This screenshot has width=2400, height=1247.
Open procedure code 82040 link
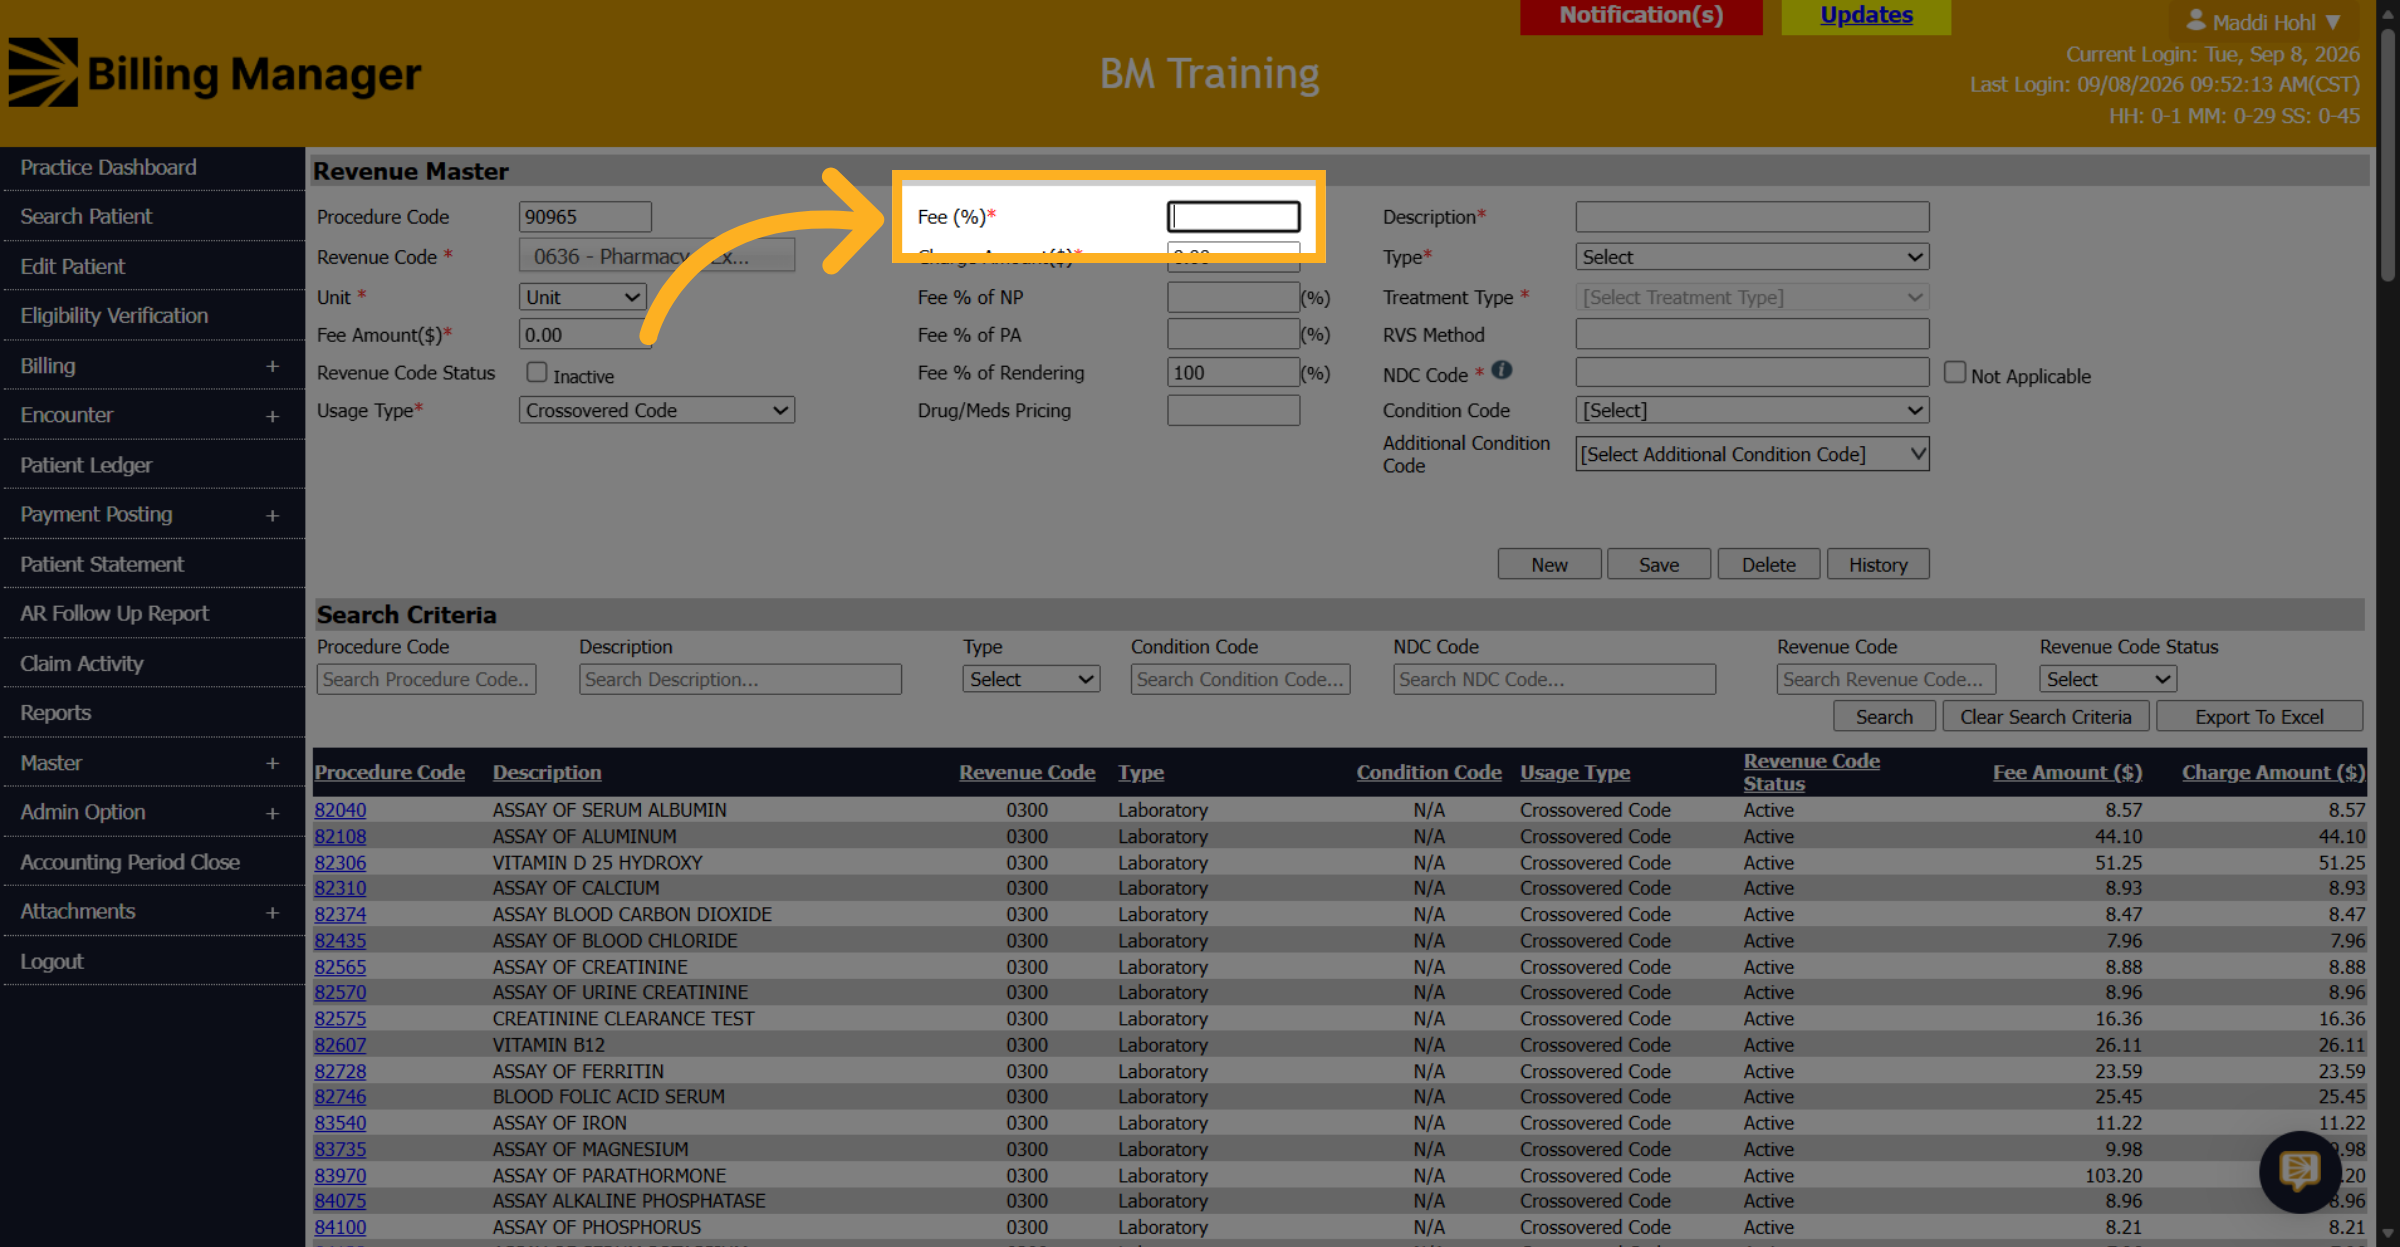[x=340, y=810]
